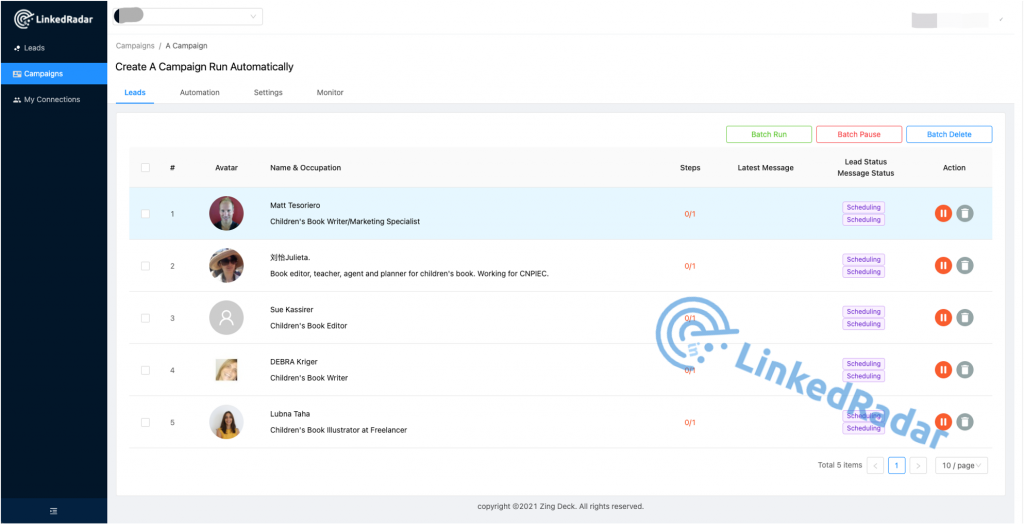1024x524 pixels.
Task: Check the select-all checkbox in table header
Action: [145, 168]
